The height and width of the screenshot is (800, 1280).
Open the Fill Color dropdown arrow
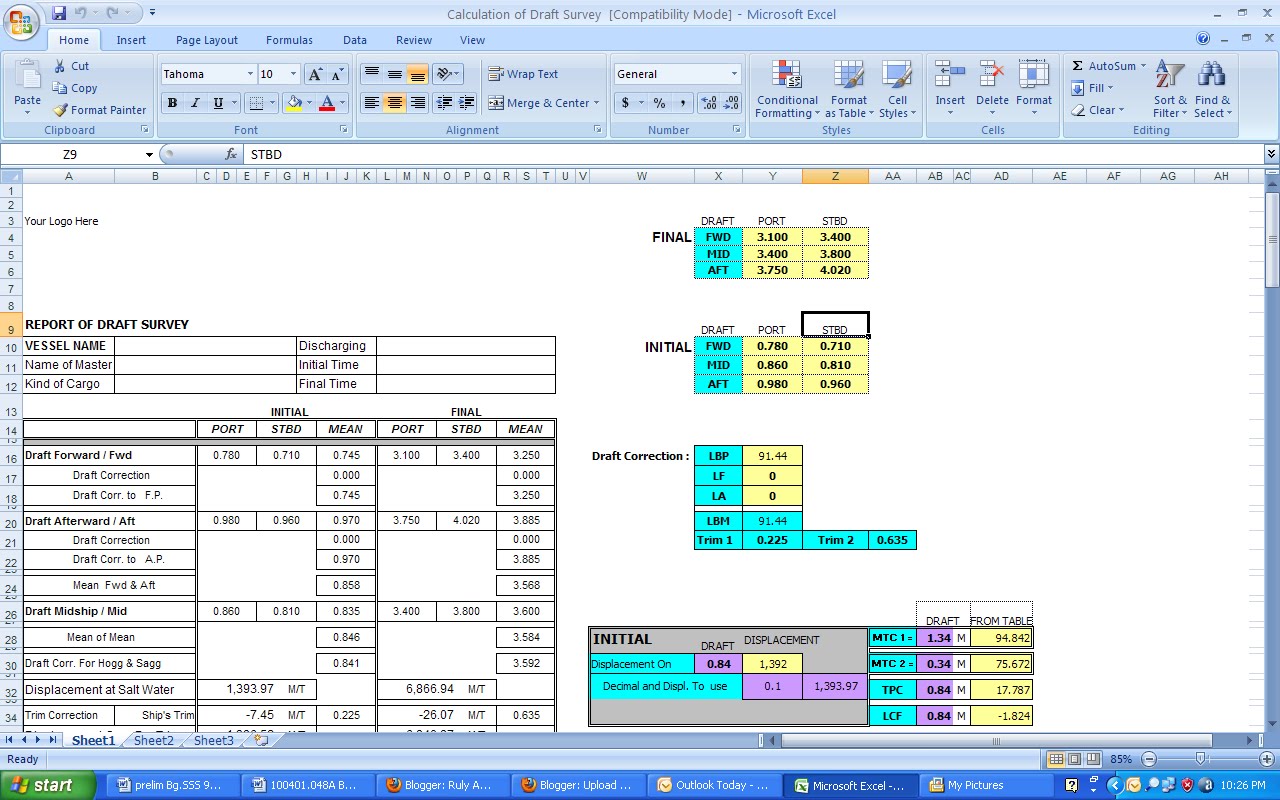pyautogui.click(x=311, y=103)
